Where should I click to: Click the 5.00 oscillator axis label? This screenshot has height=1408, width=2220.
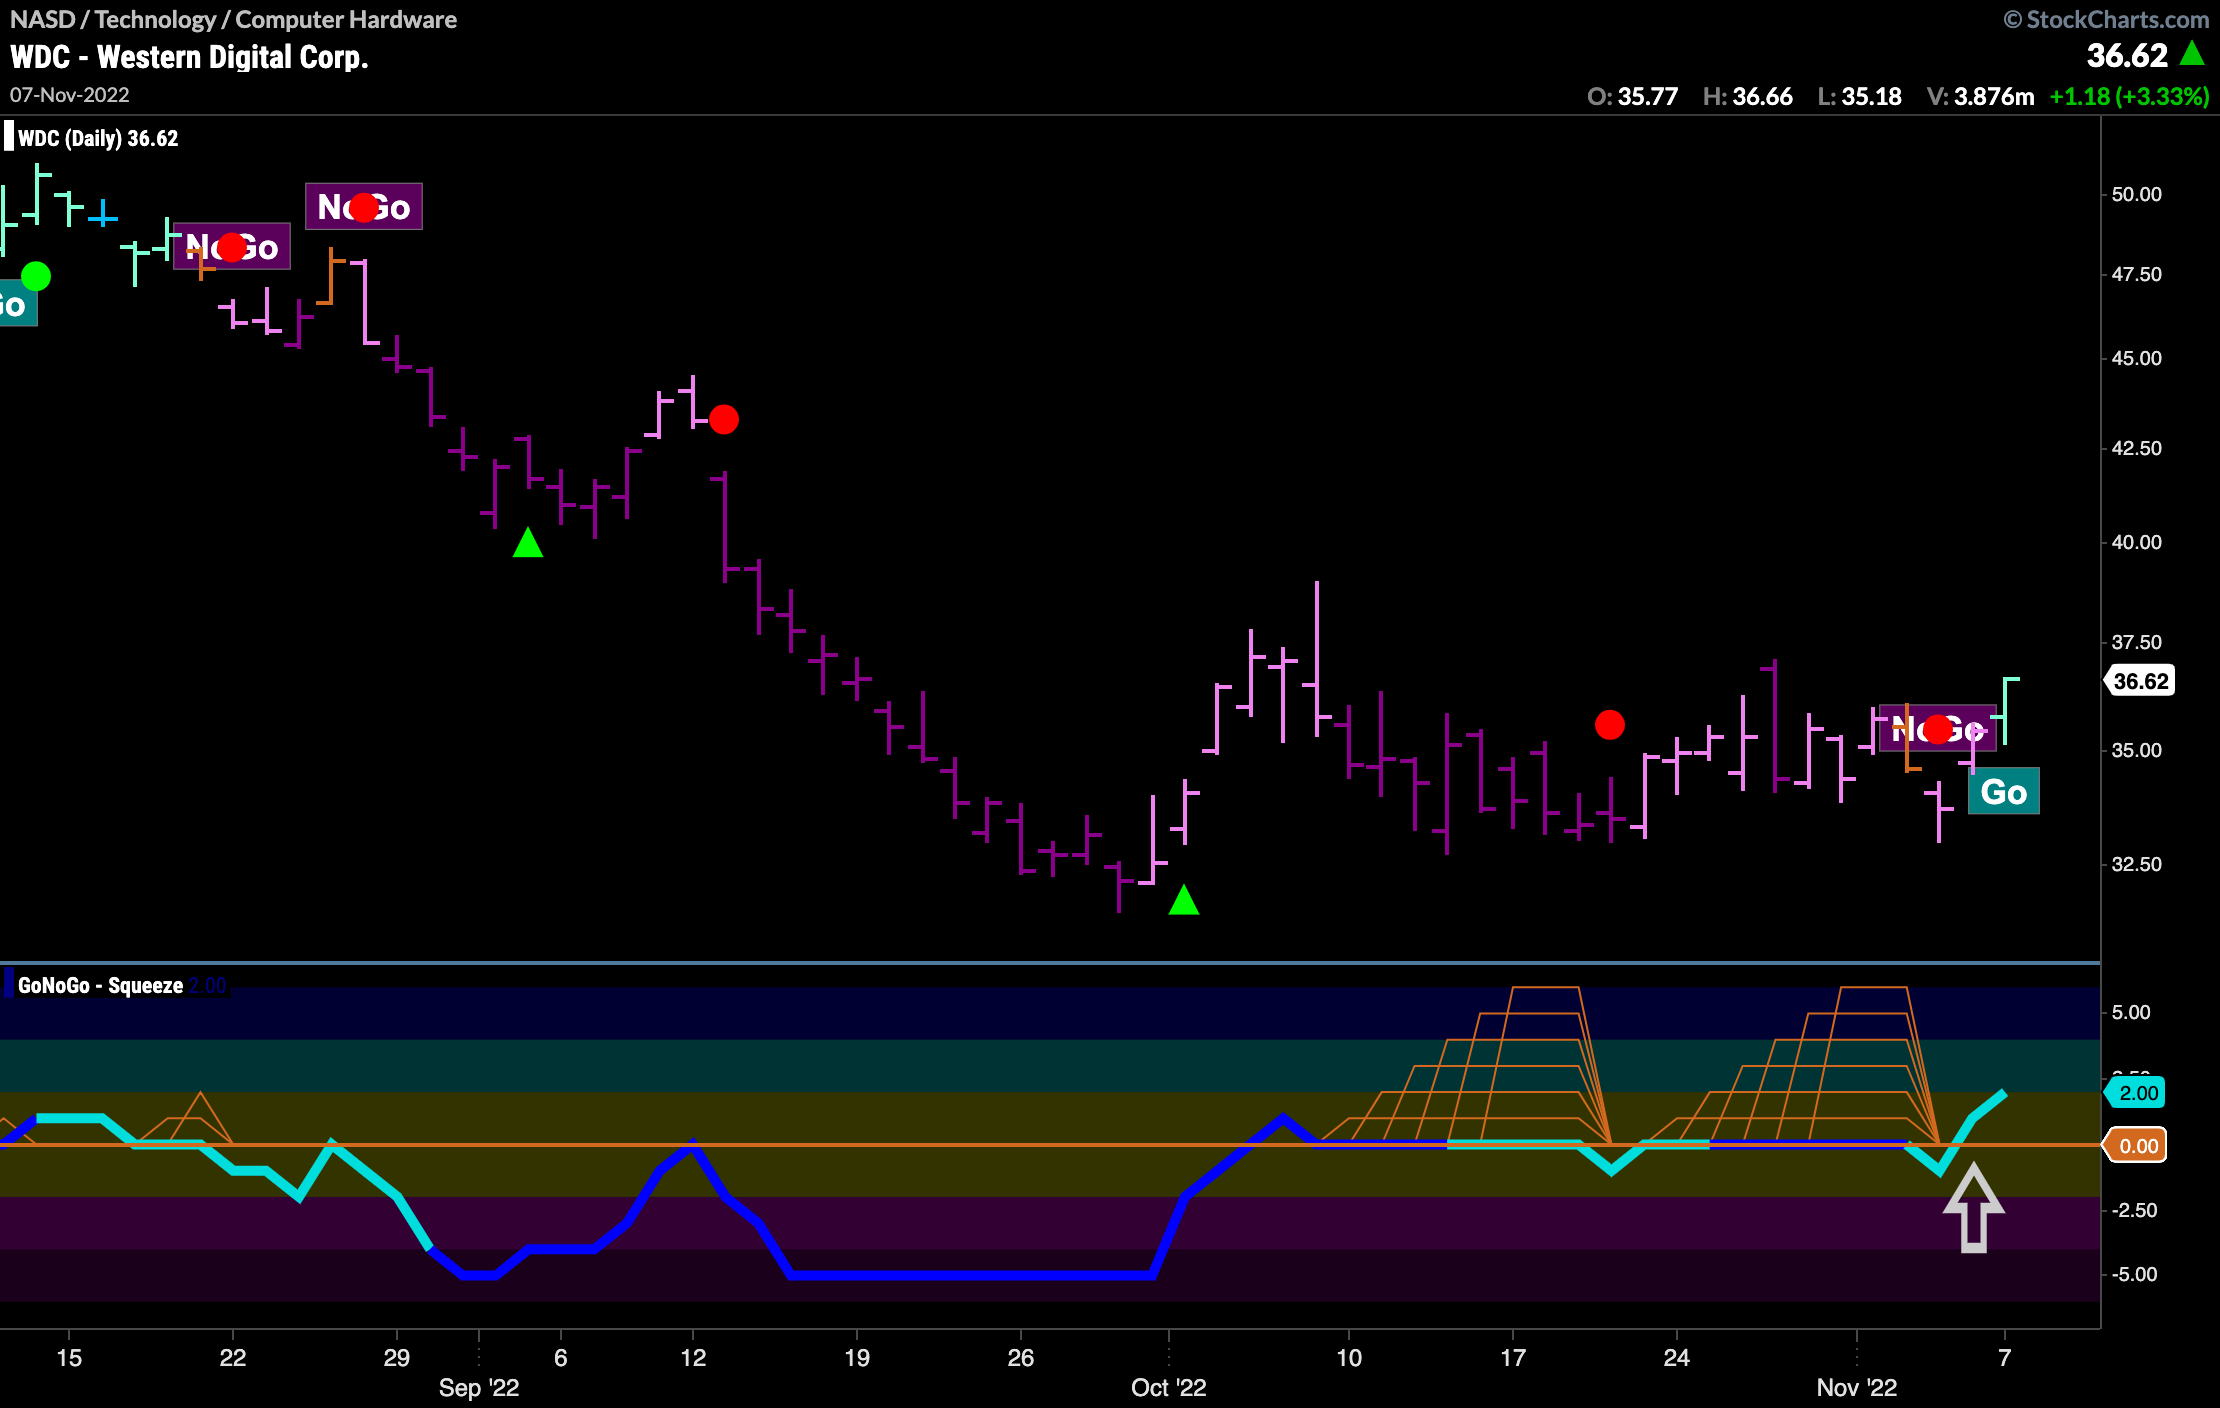[2130, 1012]
